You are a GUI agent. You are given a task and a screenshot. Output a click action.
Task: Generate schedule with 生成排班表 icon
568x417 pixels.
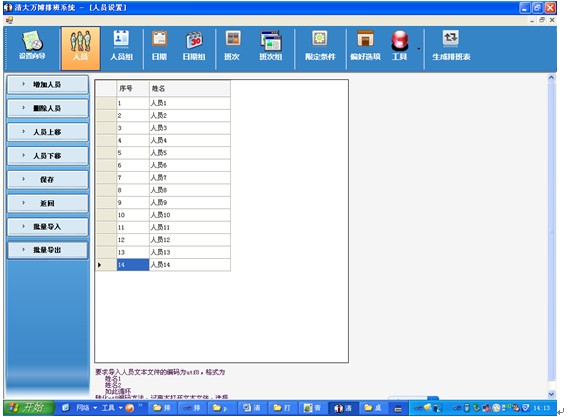[451, 46]
